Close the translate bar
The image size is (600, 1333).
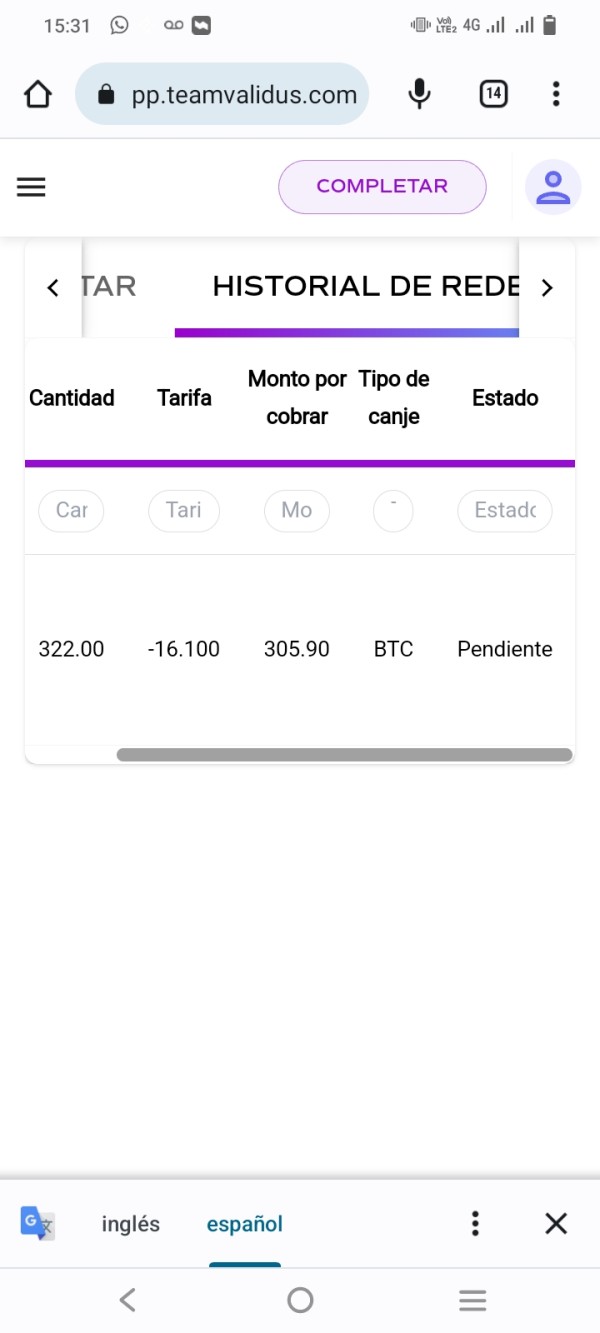[x=556, y=1223]
